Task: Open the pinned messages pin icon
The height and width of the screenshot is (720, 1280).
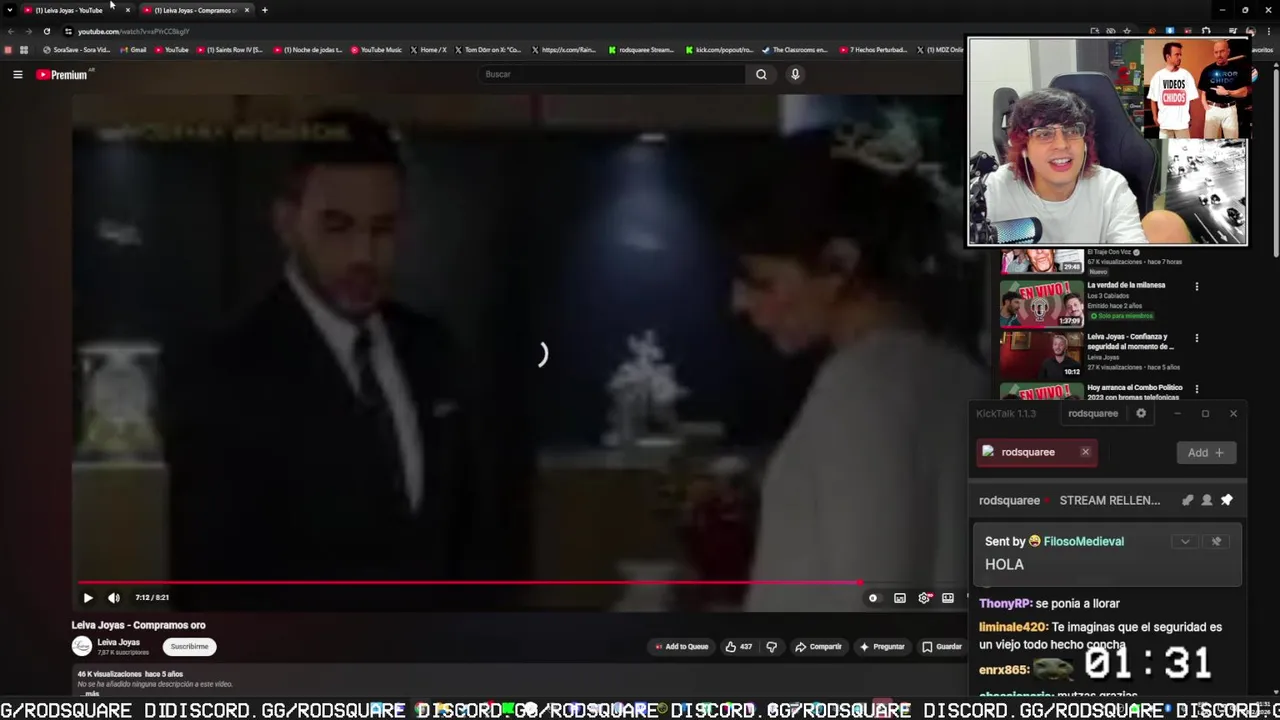Action: 1227,500
